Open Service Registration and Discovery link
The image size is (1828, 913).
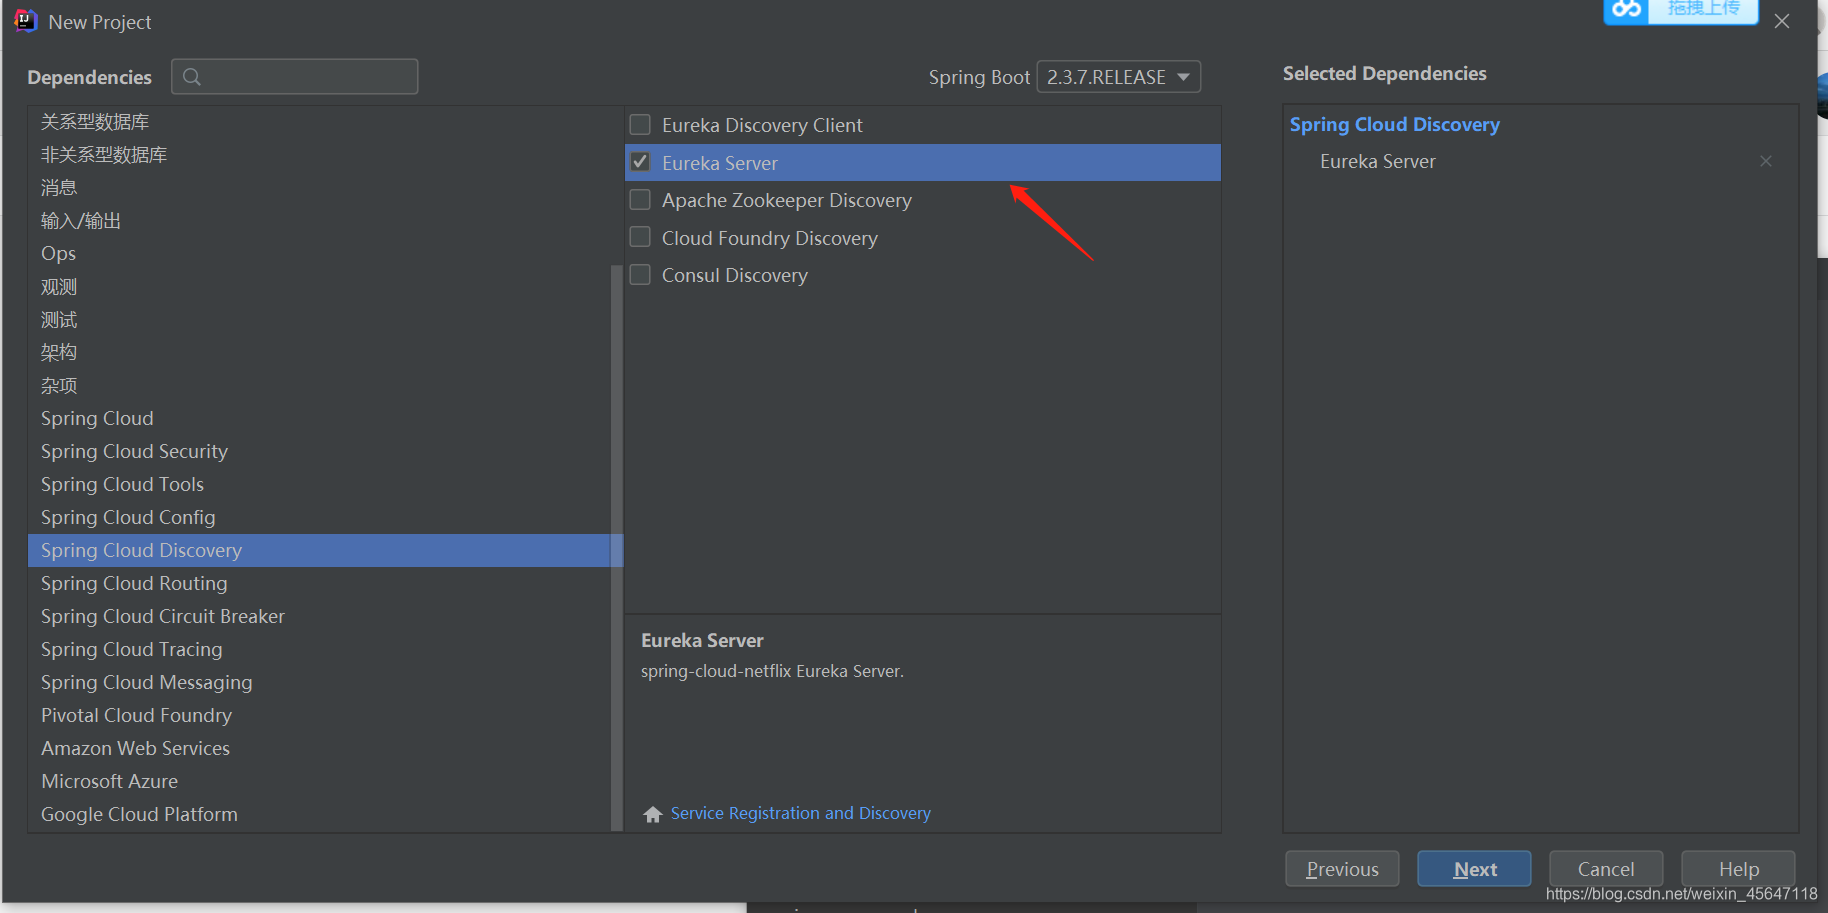[801, 814]
